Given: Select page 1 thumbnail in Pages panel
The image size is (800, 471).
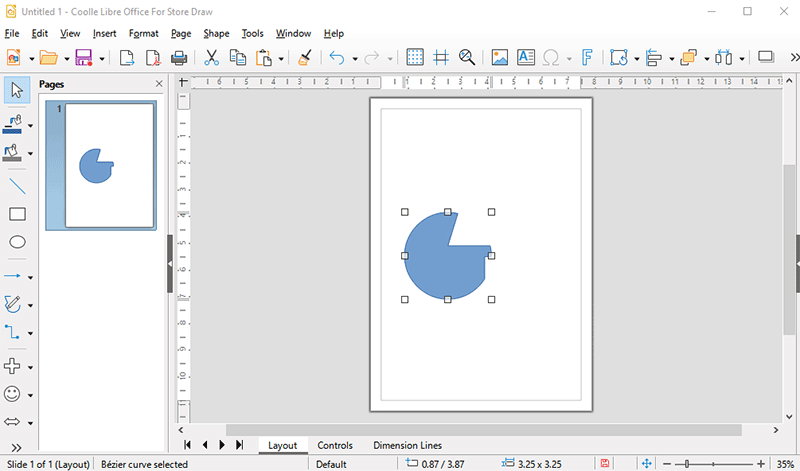Looking at the screenshot, I should tap(101, 166).
